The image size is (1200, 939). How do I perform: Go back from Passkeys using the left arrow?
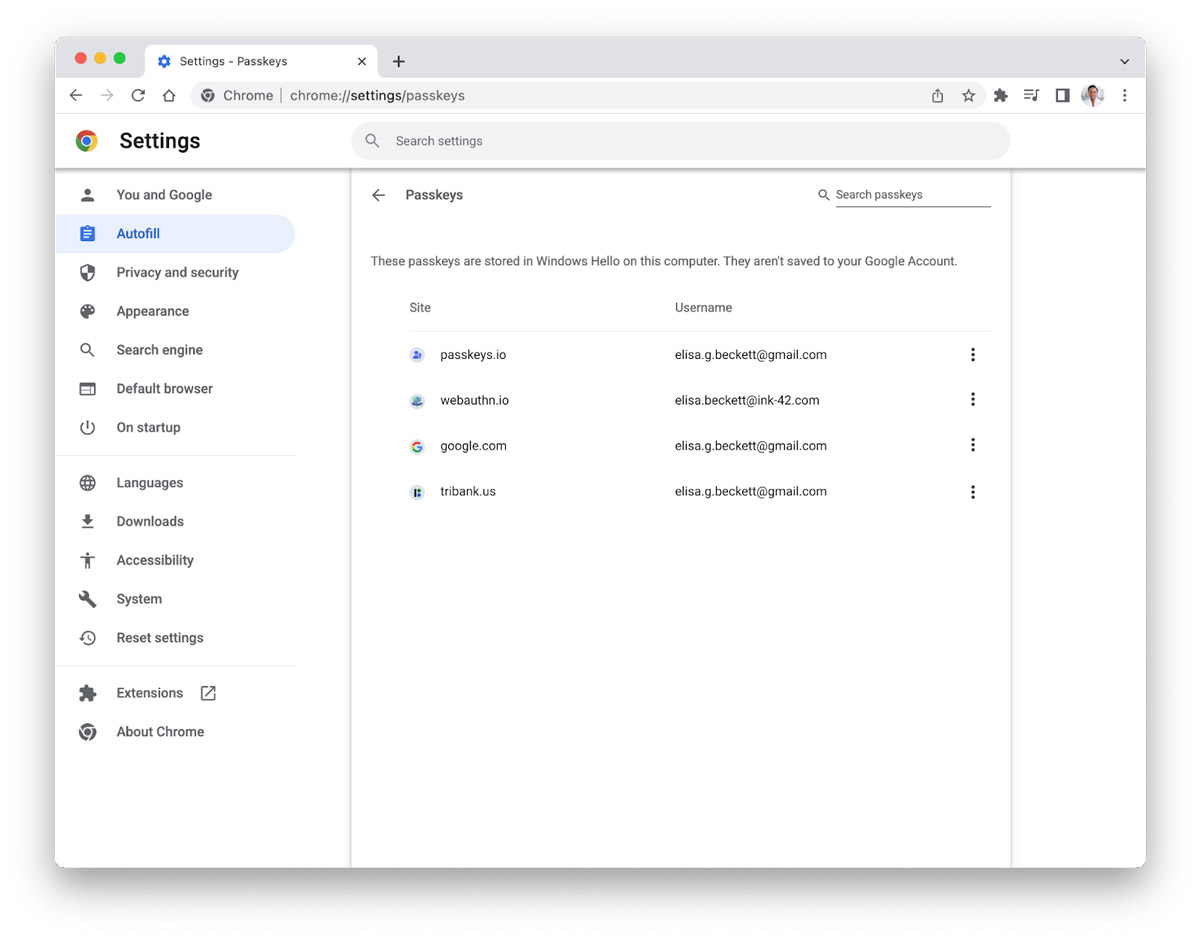pyautogui.click(x=378, y=195)
